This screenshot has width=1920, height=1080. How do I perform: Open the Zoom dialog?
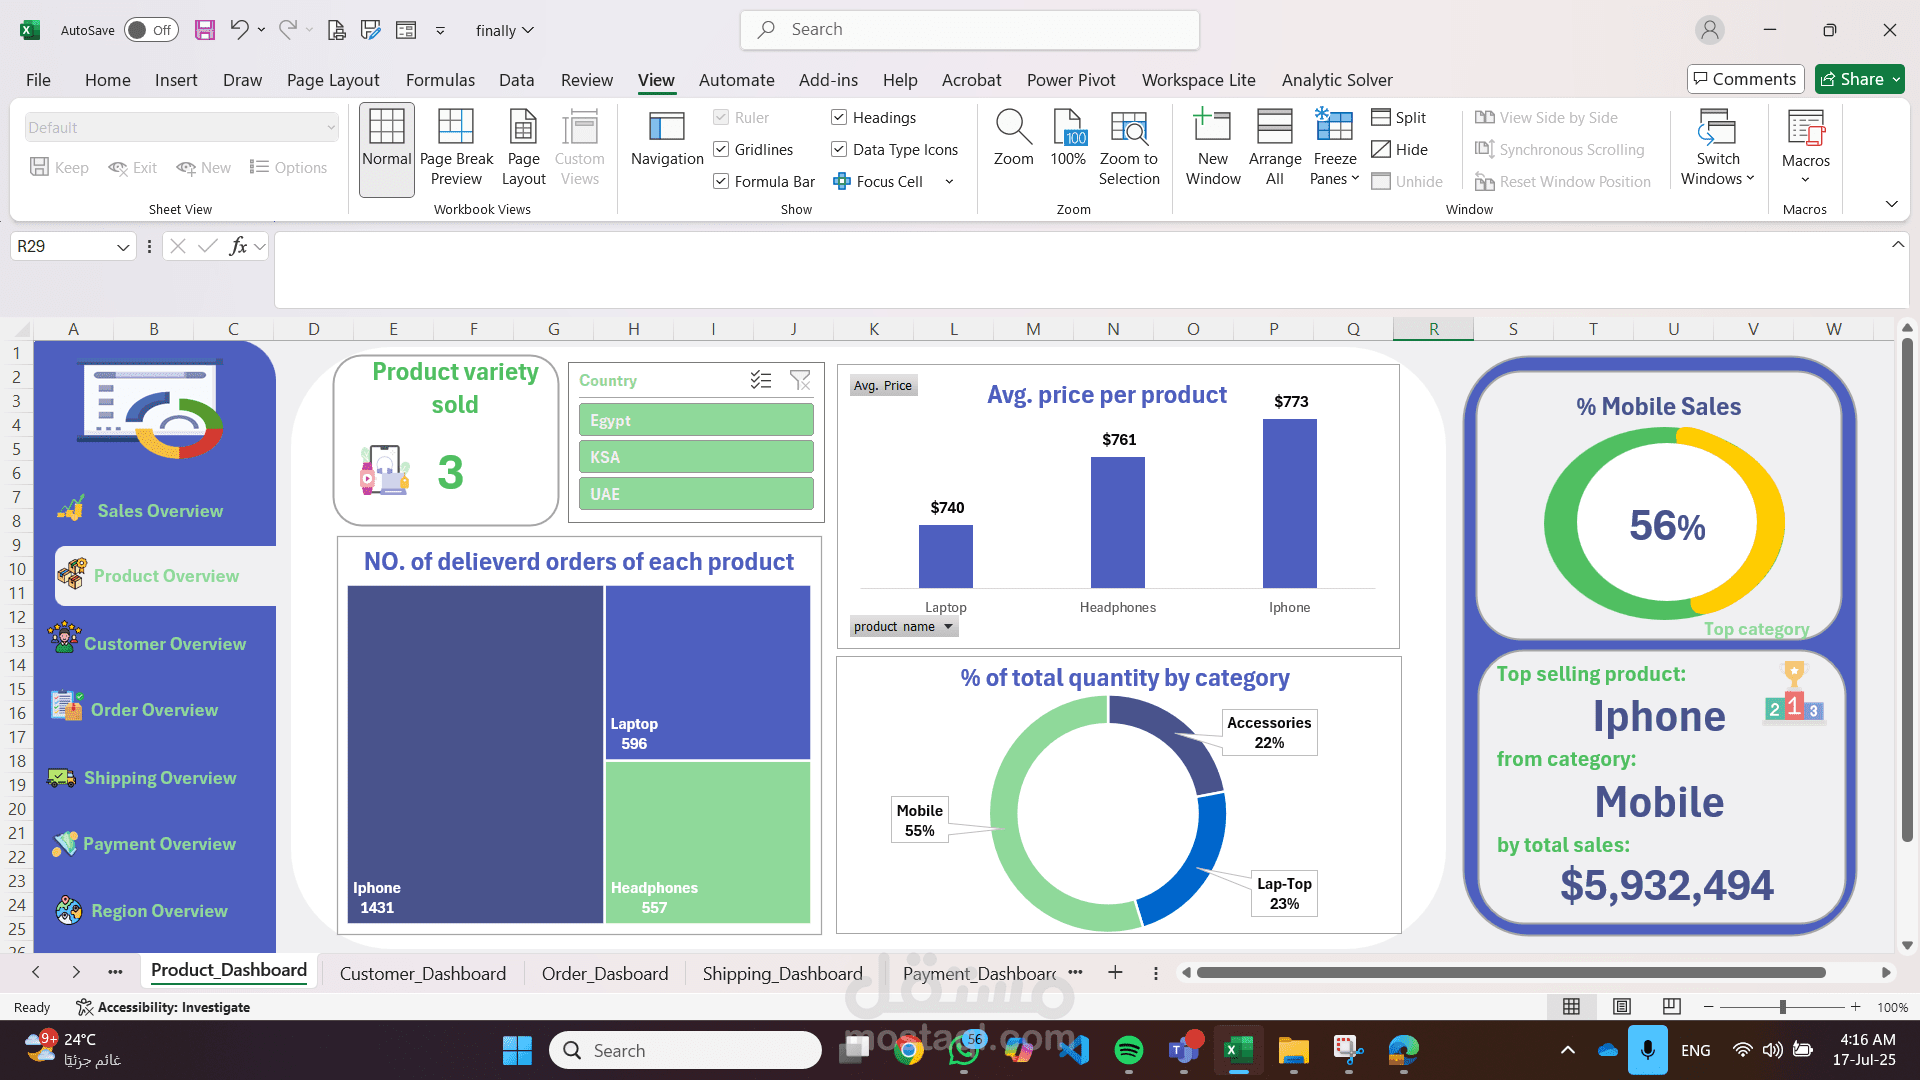tap(1013, 140)
